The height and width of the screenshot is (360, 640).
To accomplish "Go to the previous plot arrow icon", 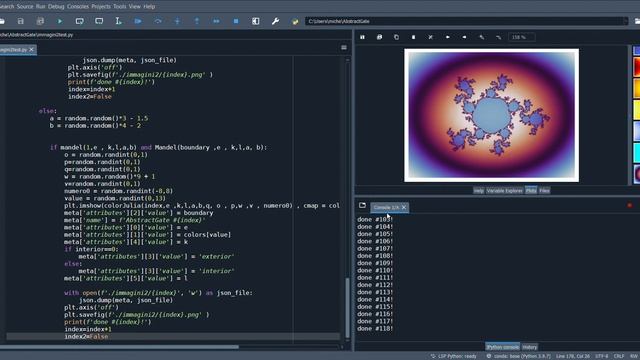I will (x=448, y=37).
